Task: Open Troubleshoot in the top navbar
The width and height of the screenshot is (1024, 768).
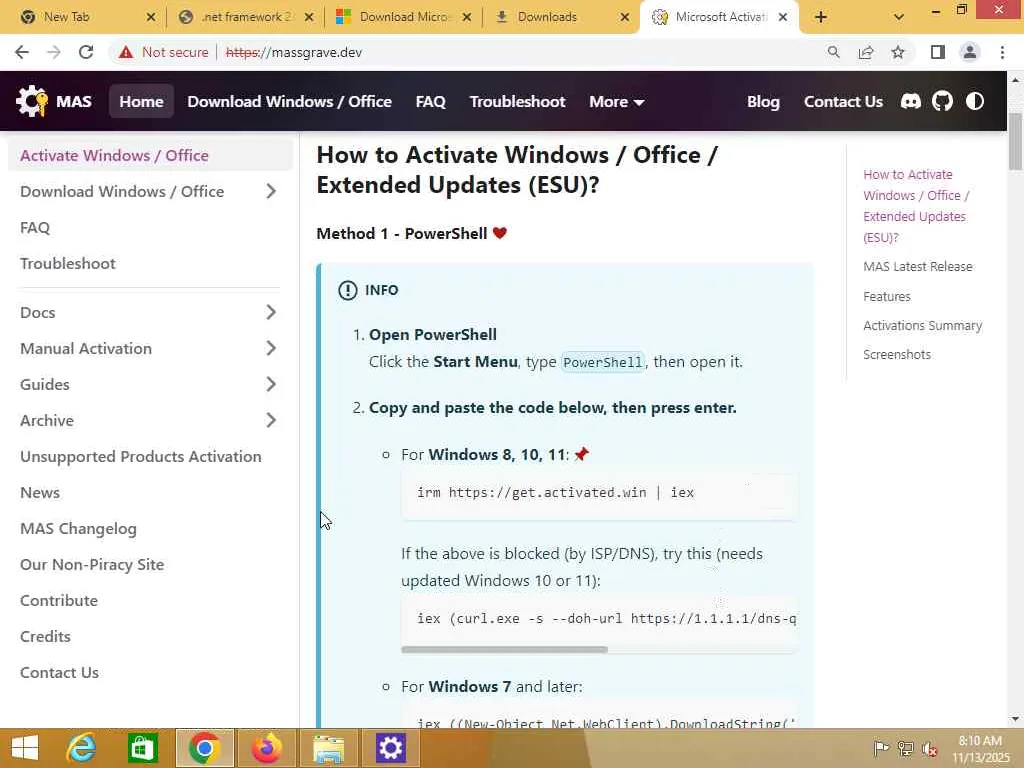Action: pos(517,101)
